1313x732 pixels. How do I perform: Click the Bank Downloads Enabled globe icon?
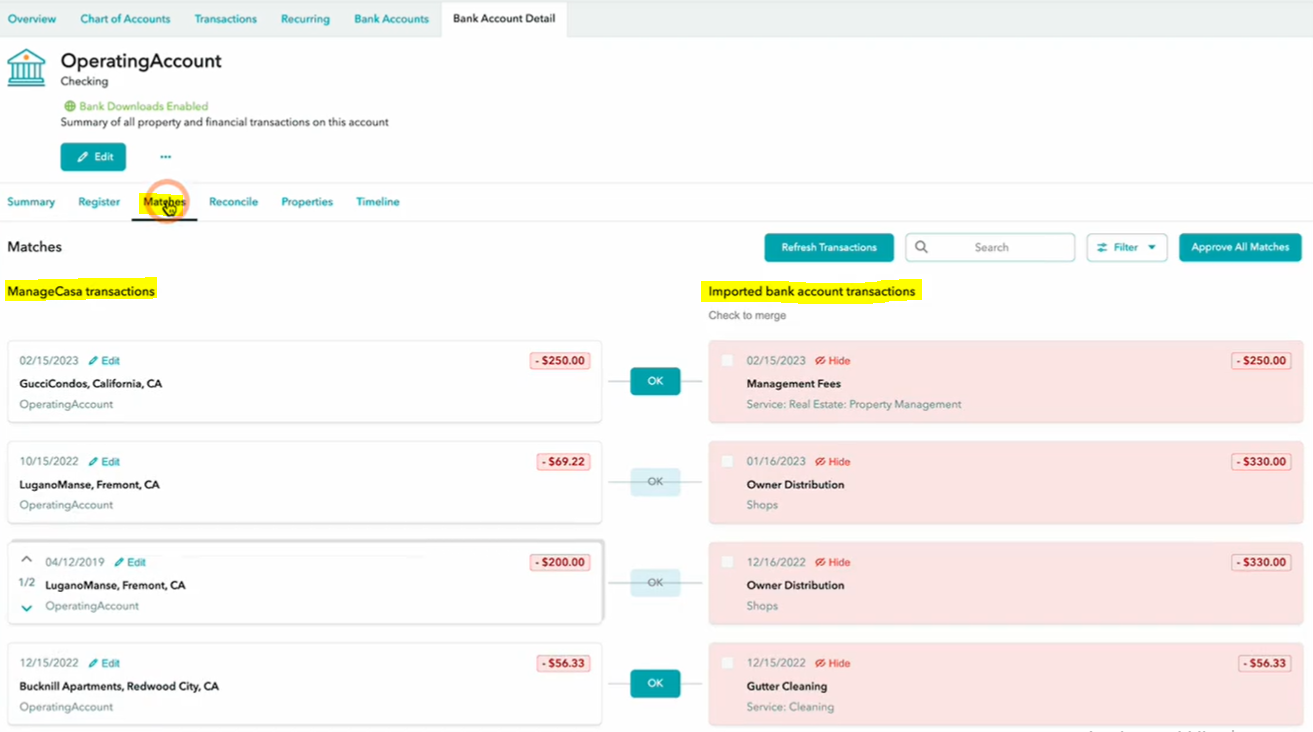(70, 106)
